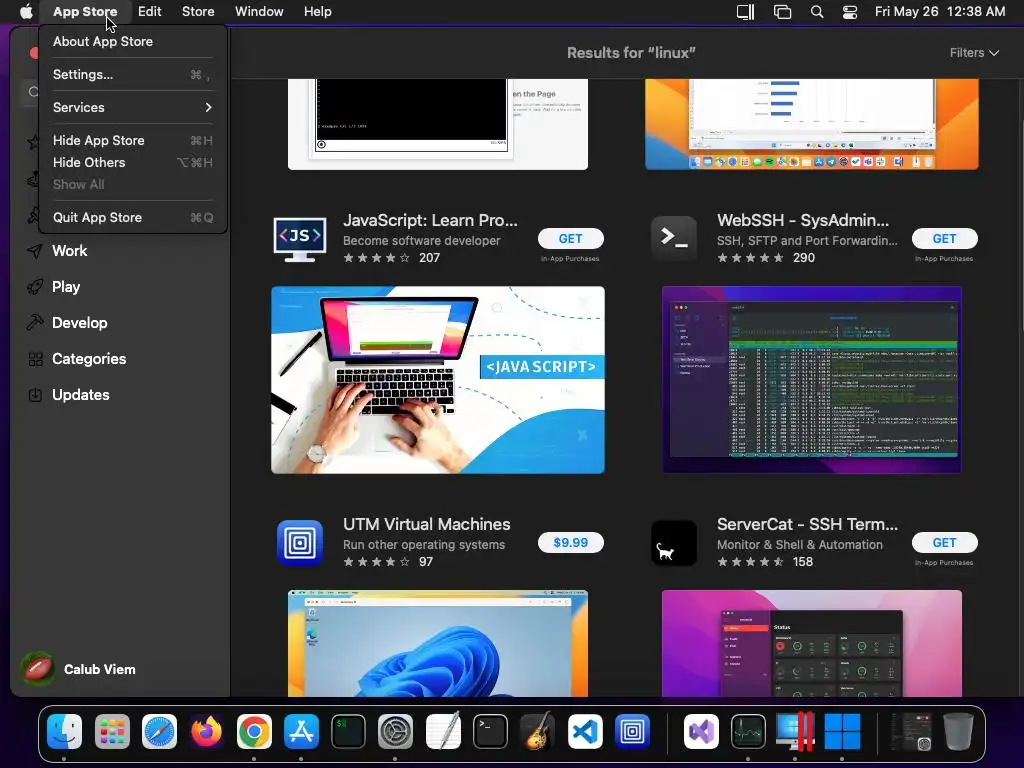Image resolution: width=1024 pixels, height=768 pixels.
Task: Go to the Work section
Action: 69,251
